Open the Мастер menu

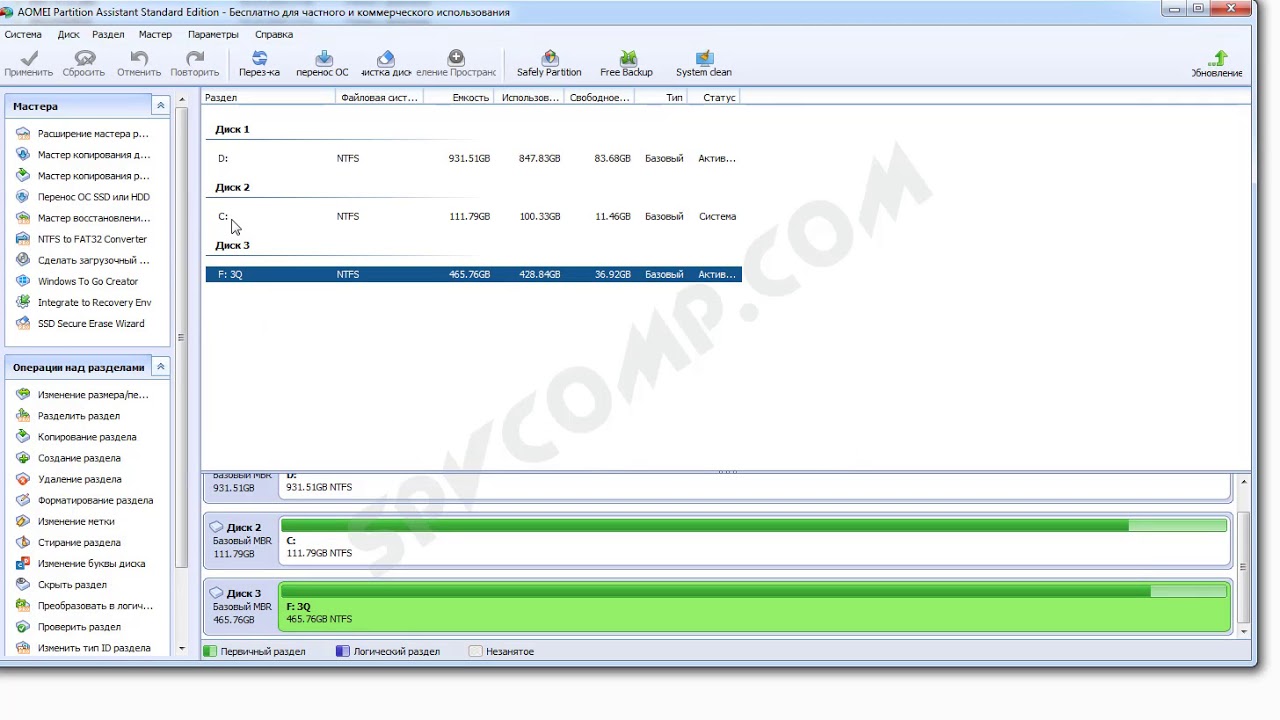(155, 34)
